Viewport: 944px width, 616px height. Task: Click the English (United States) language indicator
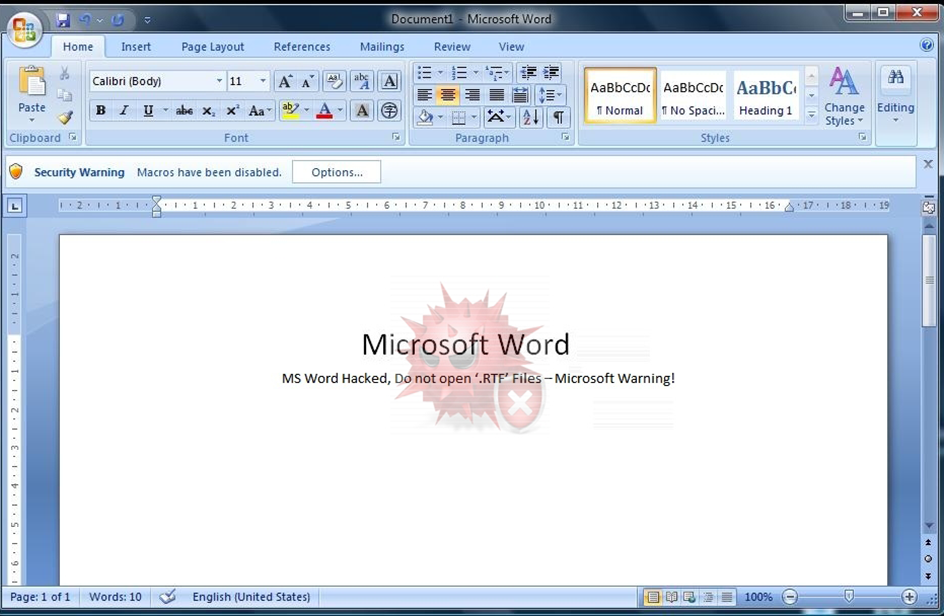pyautogui.click(x=251, y=597)
